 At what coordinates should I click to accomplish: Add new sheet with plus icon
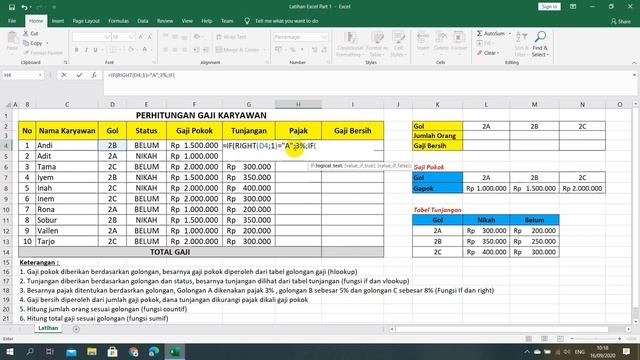[76, 329]
